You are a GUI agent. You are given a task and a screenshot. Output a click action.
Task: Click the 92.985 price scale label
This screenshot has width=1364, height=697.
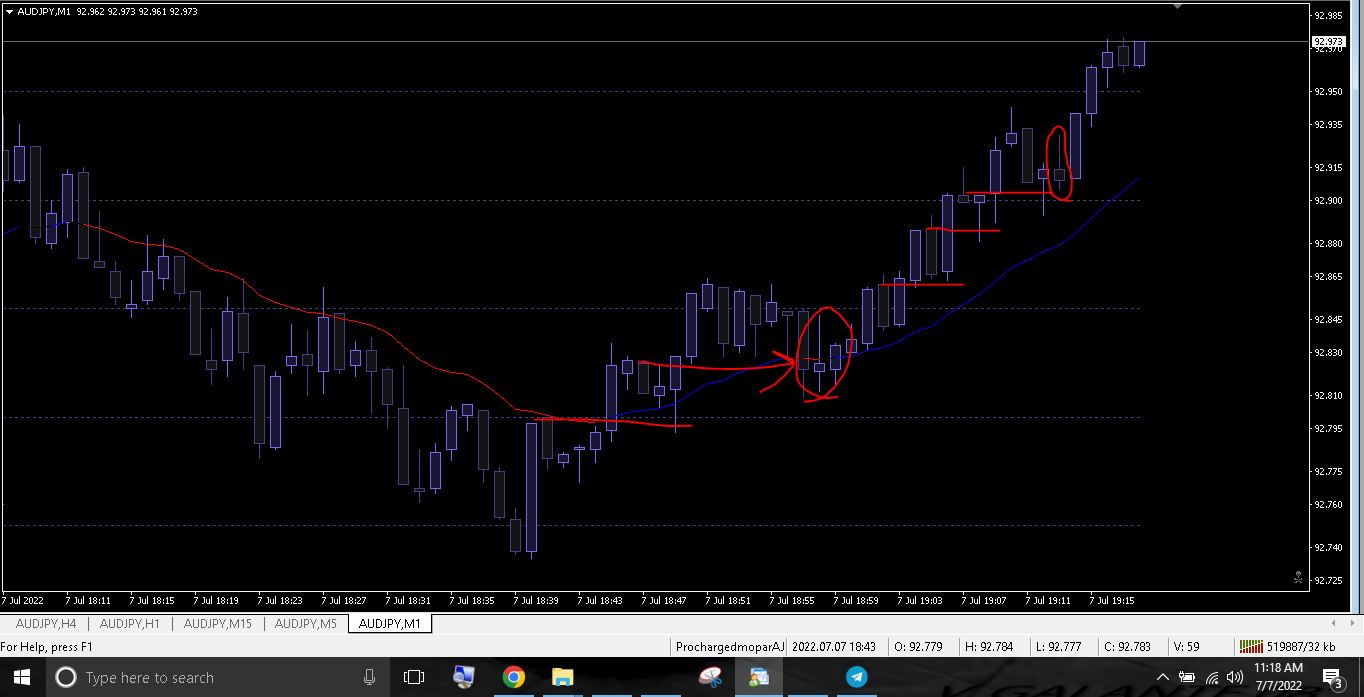[x=1328, y=15]
